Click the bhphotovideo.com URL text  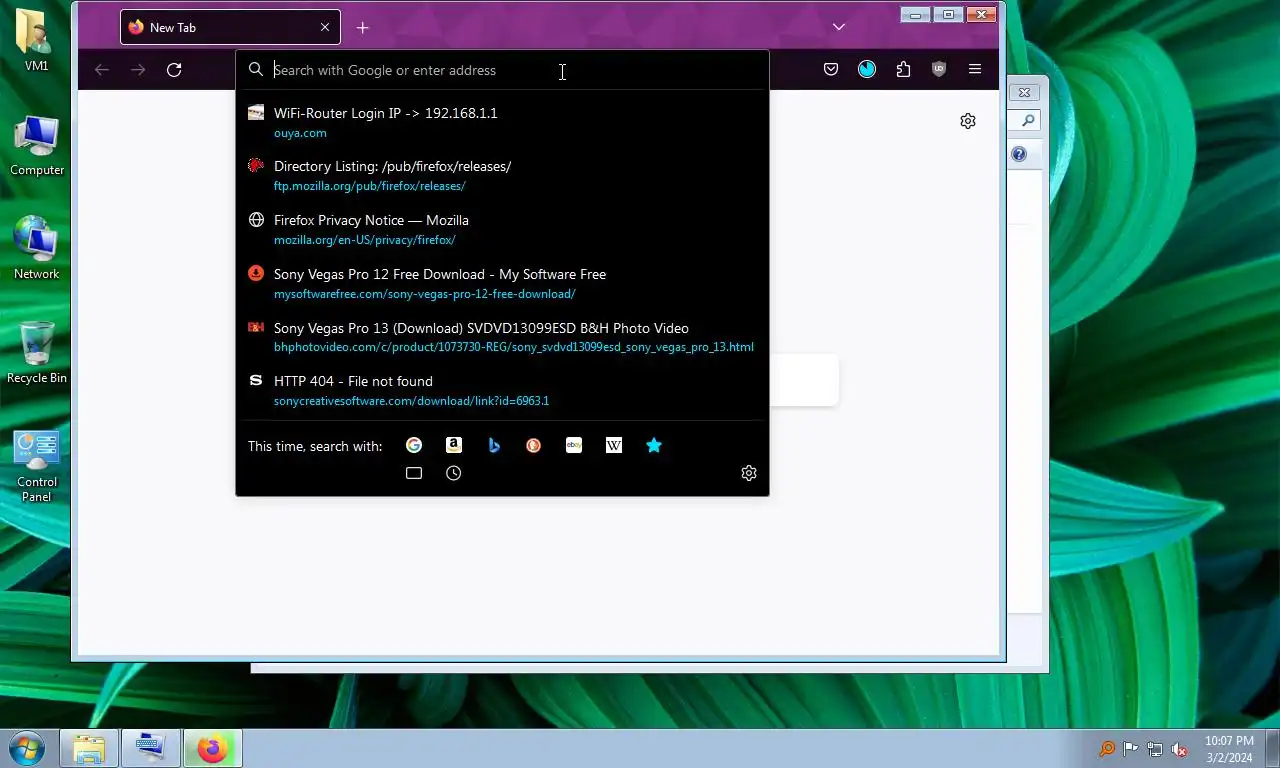click(514, 347)
